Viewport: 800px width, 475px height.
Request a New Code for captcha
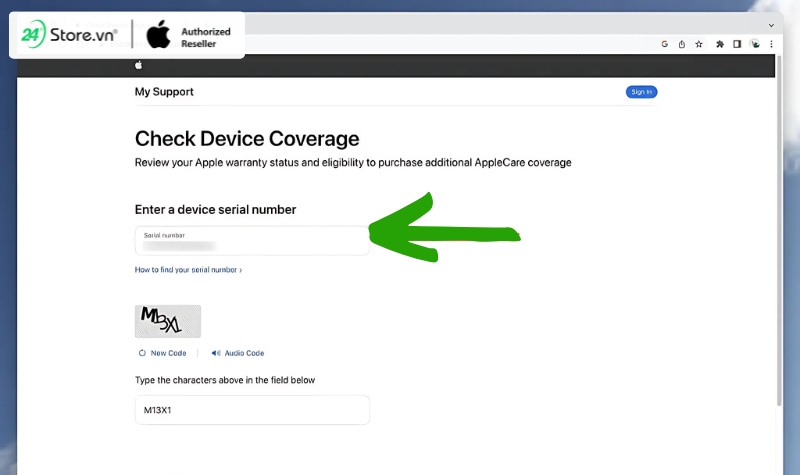(168, 353)
